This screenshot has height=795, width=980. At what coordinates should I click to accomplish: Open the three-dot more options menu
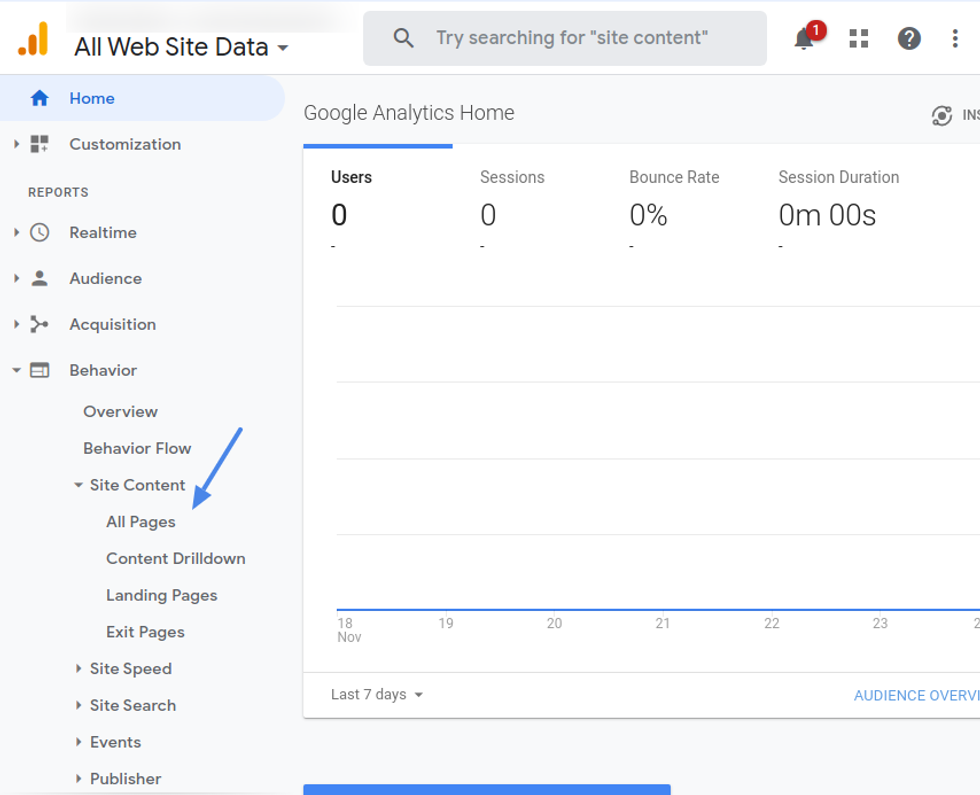[x=955, y=39]
